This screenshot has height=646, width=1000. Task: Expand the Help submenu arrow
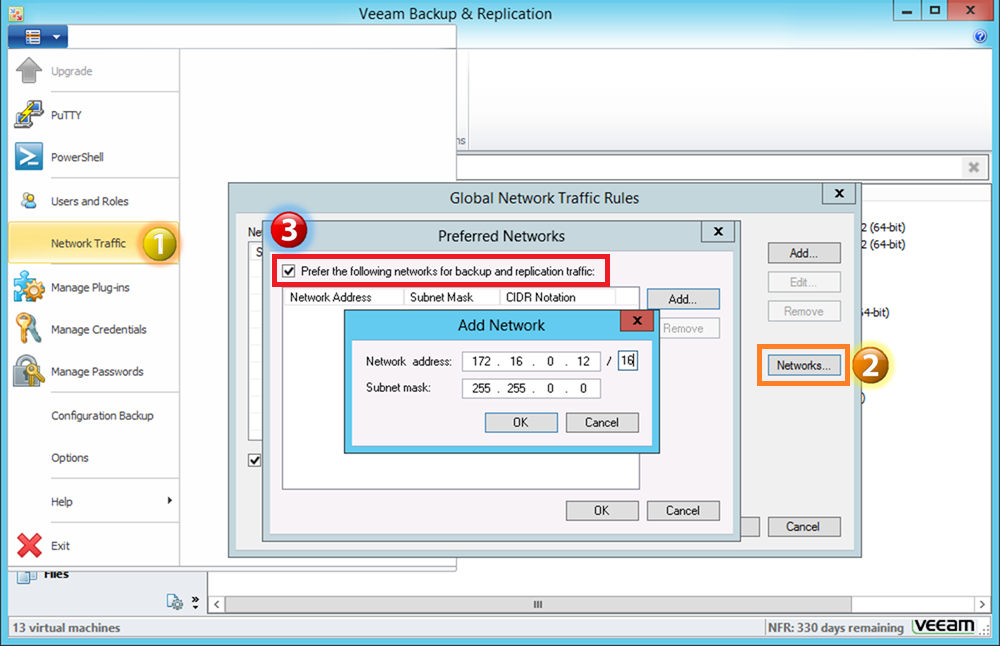click(x=170, y=501)
